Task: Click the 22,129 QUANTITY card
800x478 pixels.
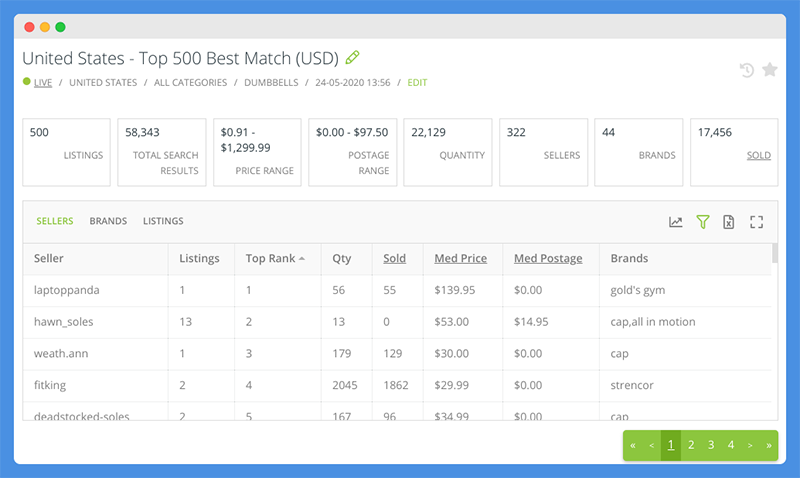Action: tap(448, 152)
